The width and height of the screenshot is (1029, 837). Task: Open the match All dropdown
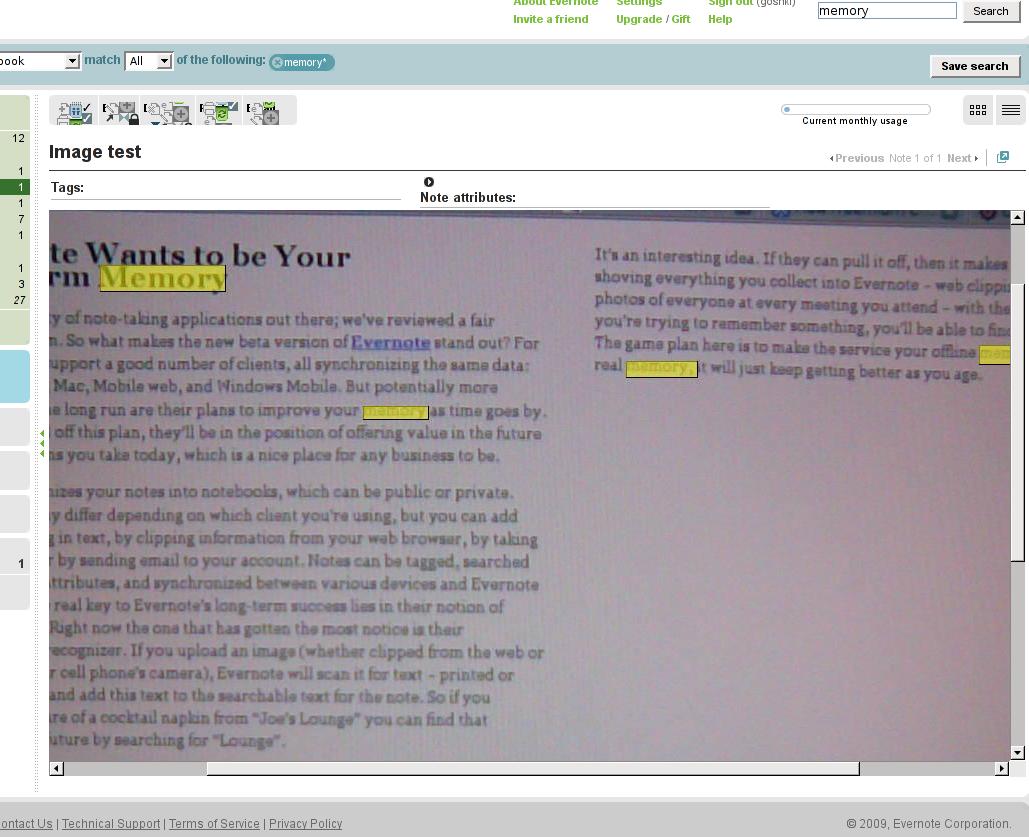pyautogui.click(x=149, y=61)
